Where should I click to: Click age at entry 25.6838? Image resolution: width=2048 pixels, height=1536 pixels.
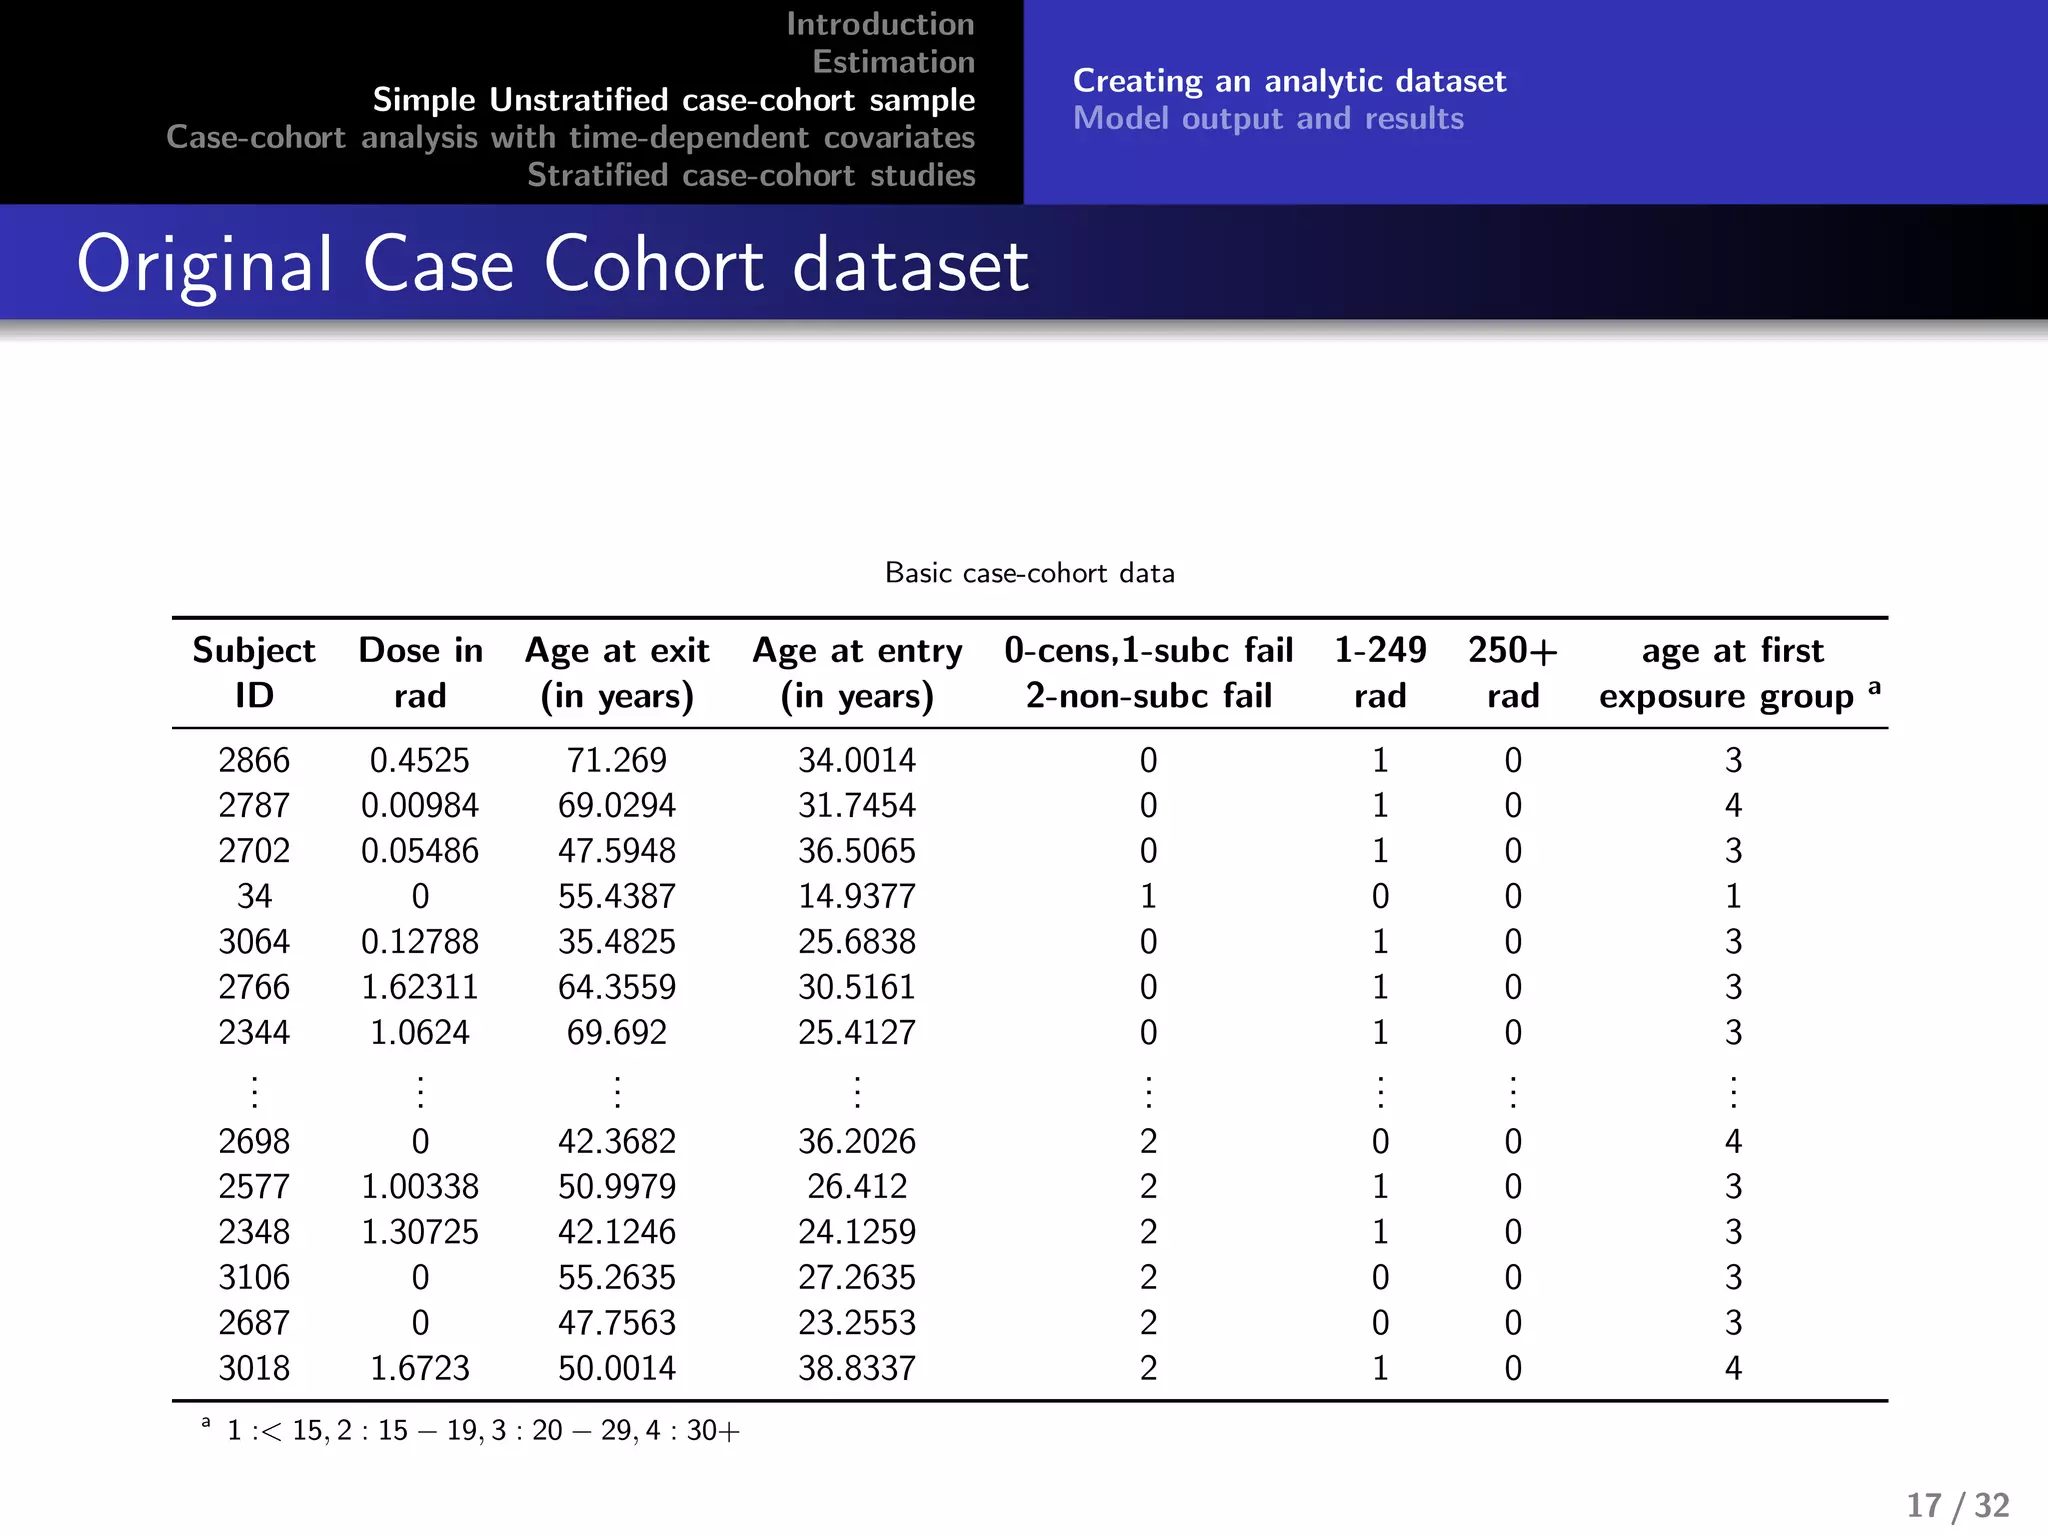click(x=857, y=942)
